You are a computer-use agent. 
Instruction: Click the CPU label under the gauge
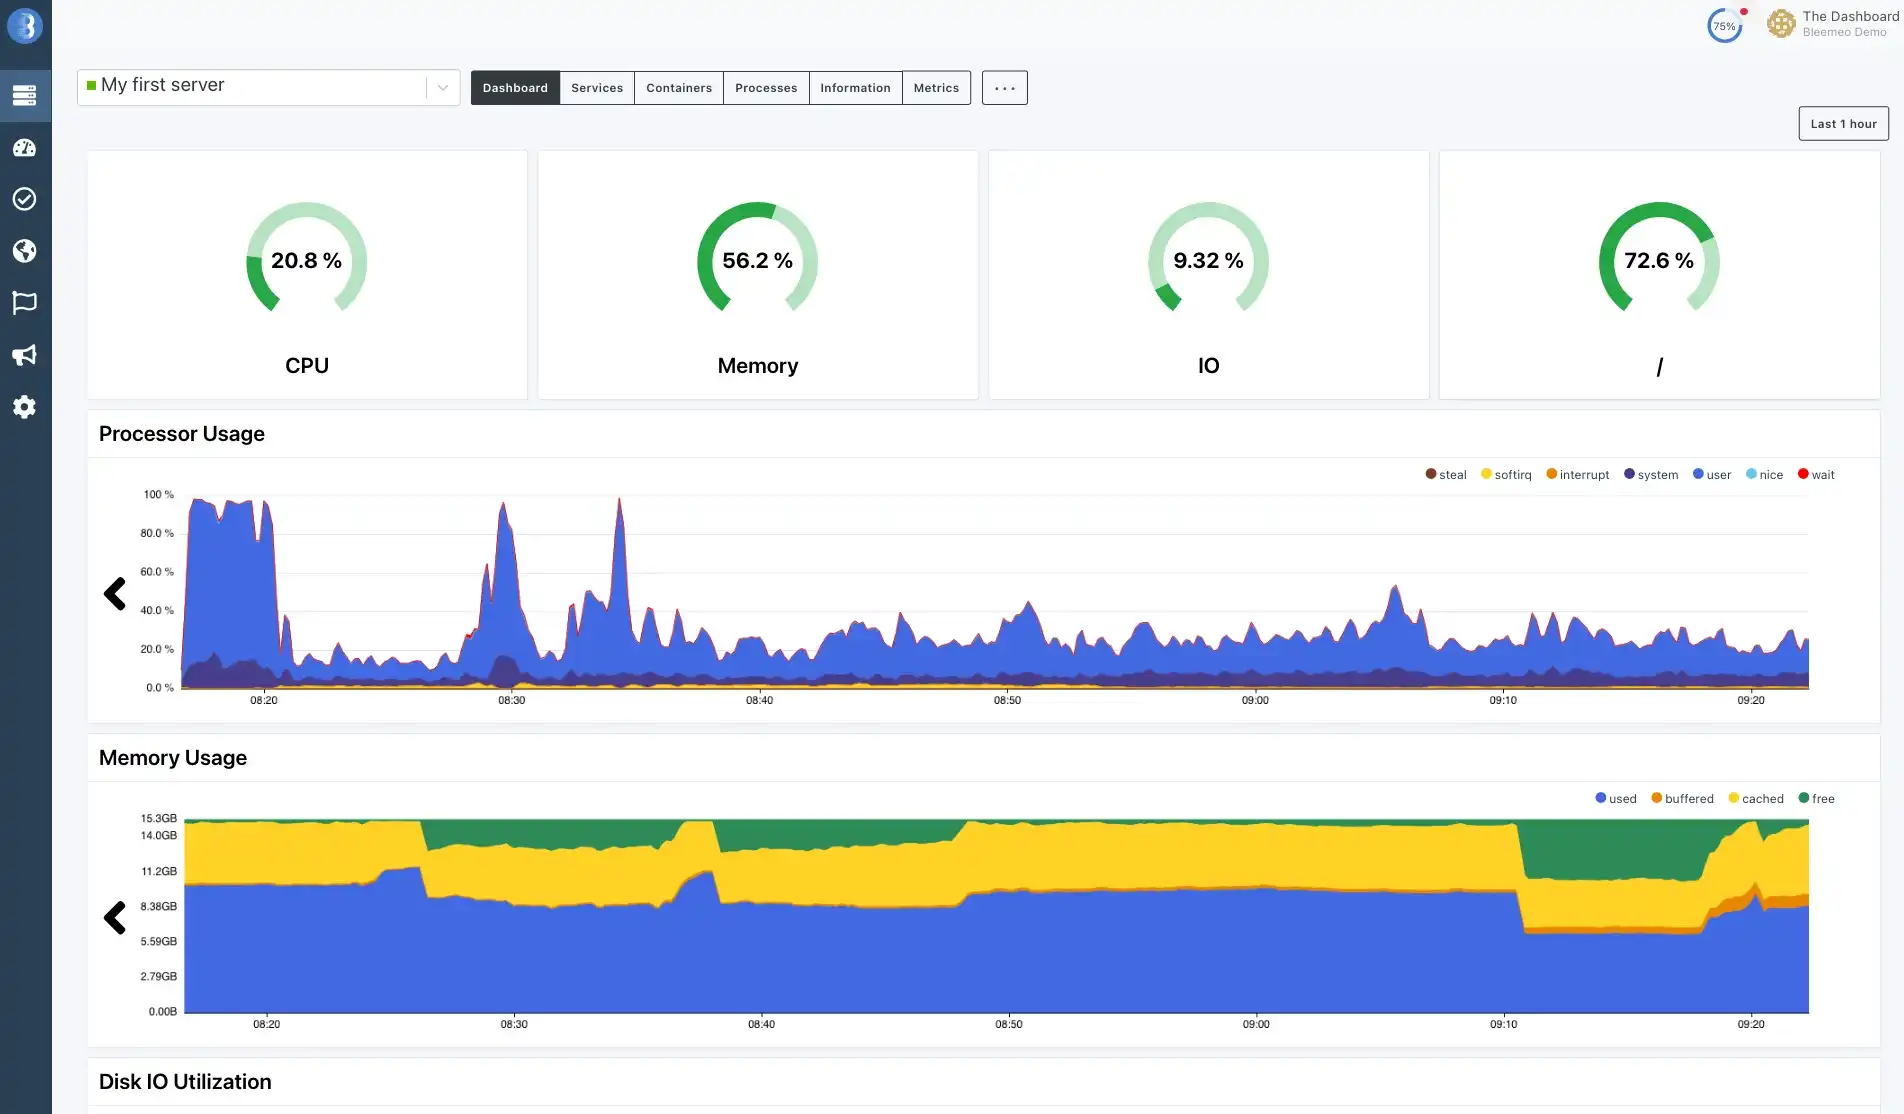click(307, 366)
